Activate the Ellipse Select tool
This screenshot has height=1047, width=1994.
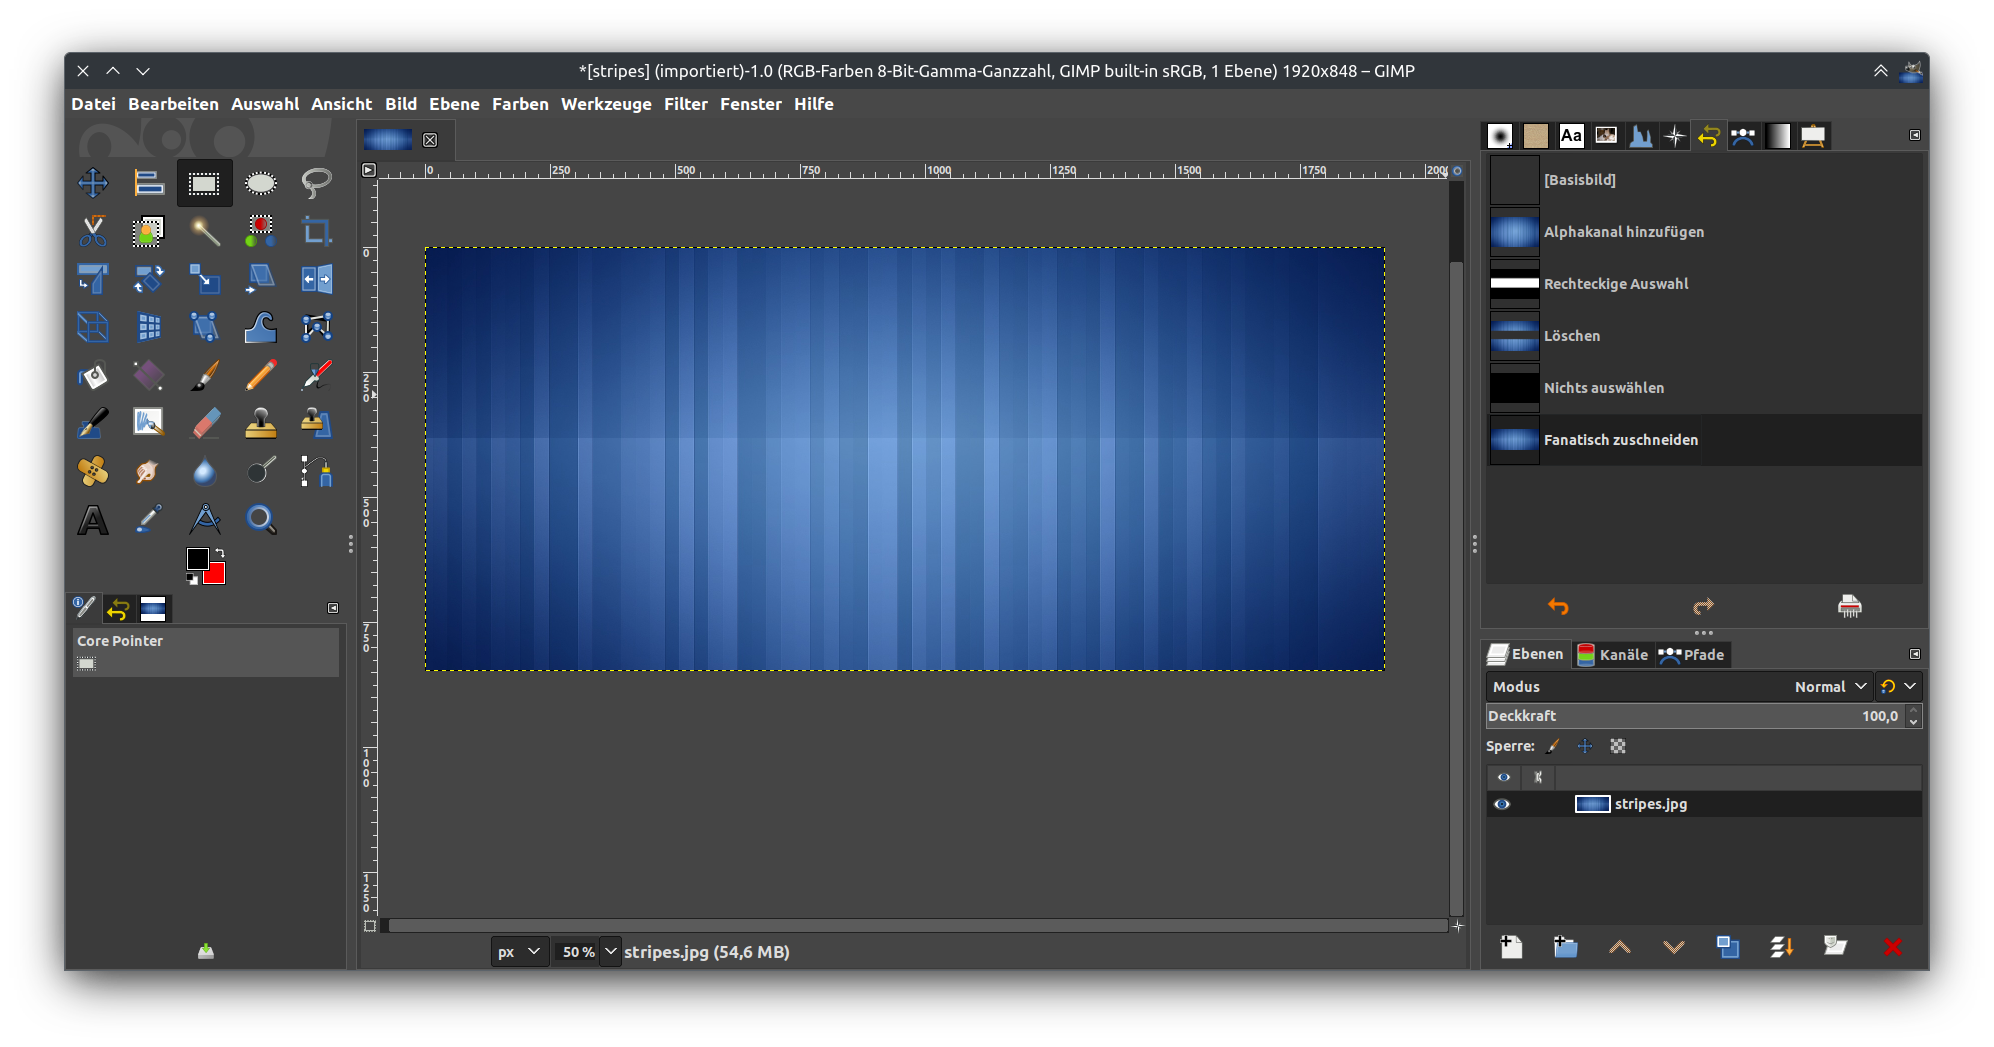(260, 182)
